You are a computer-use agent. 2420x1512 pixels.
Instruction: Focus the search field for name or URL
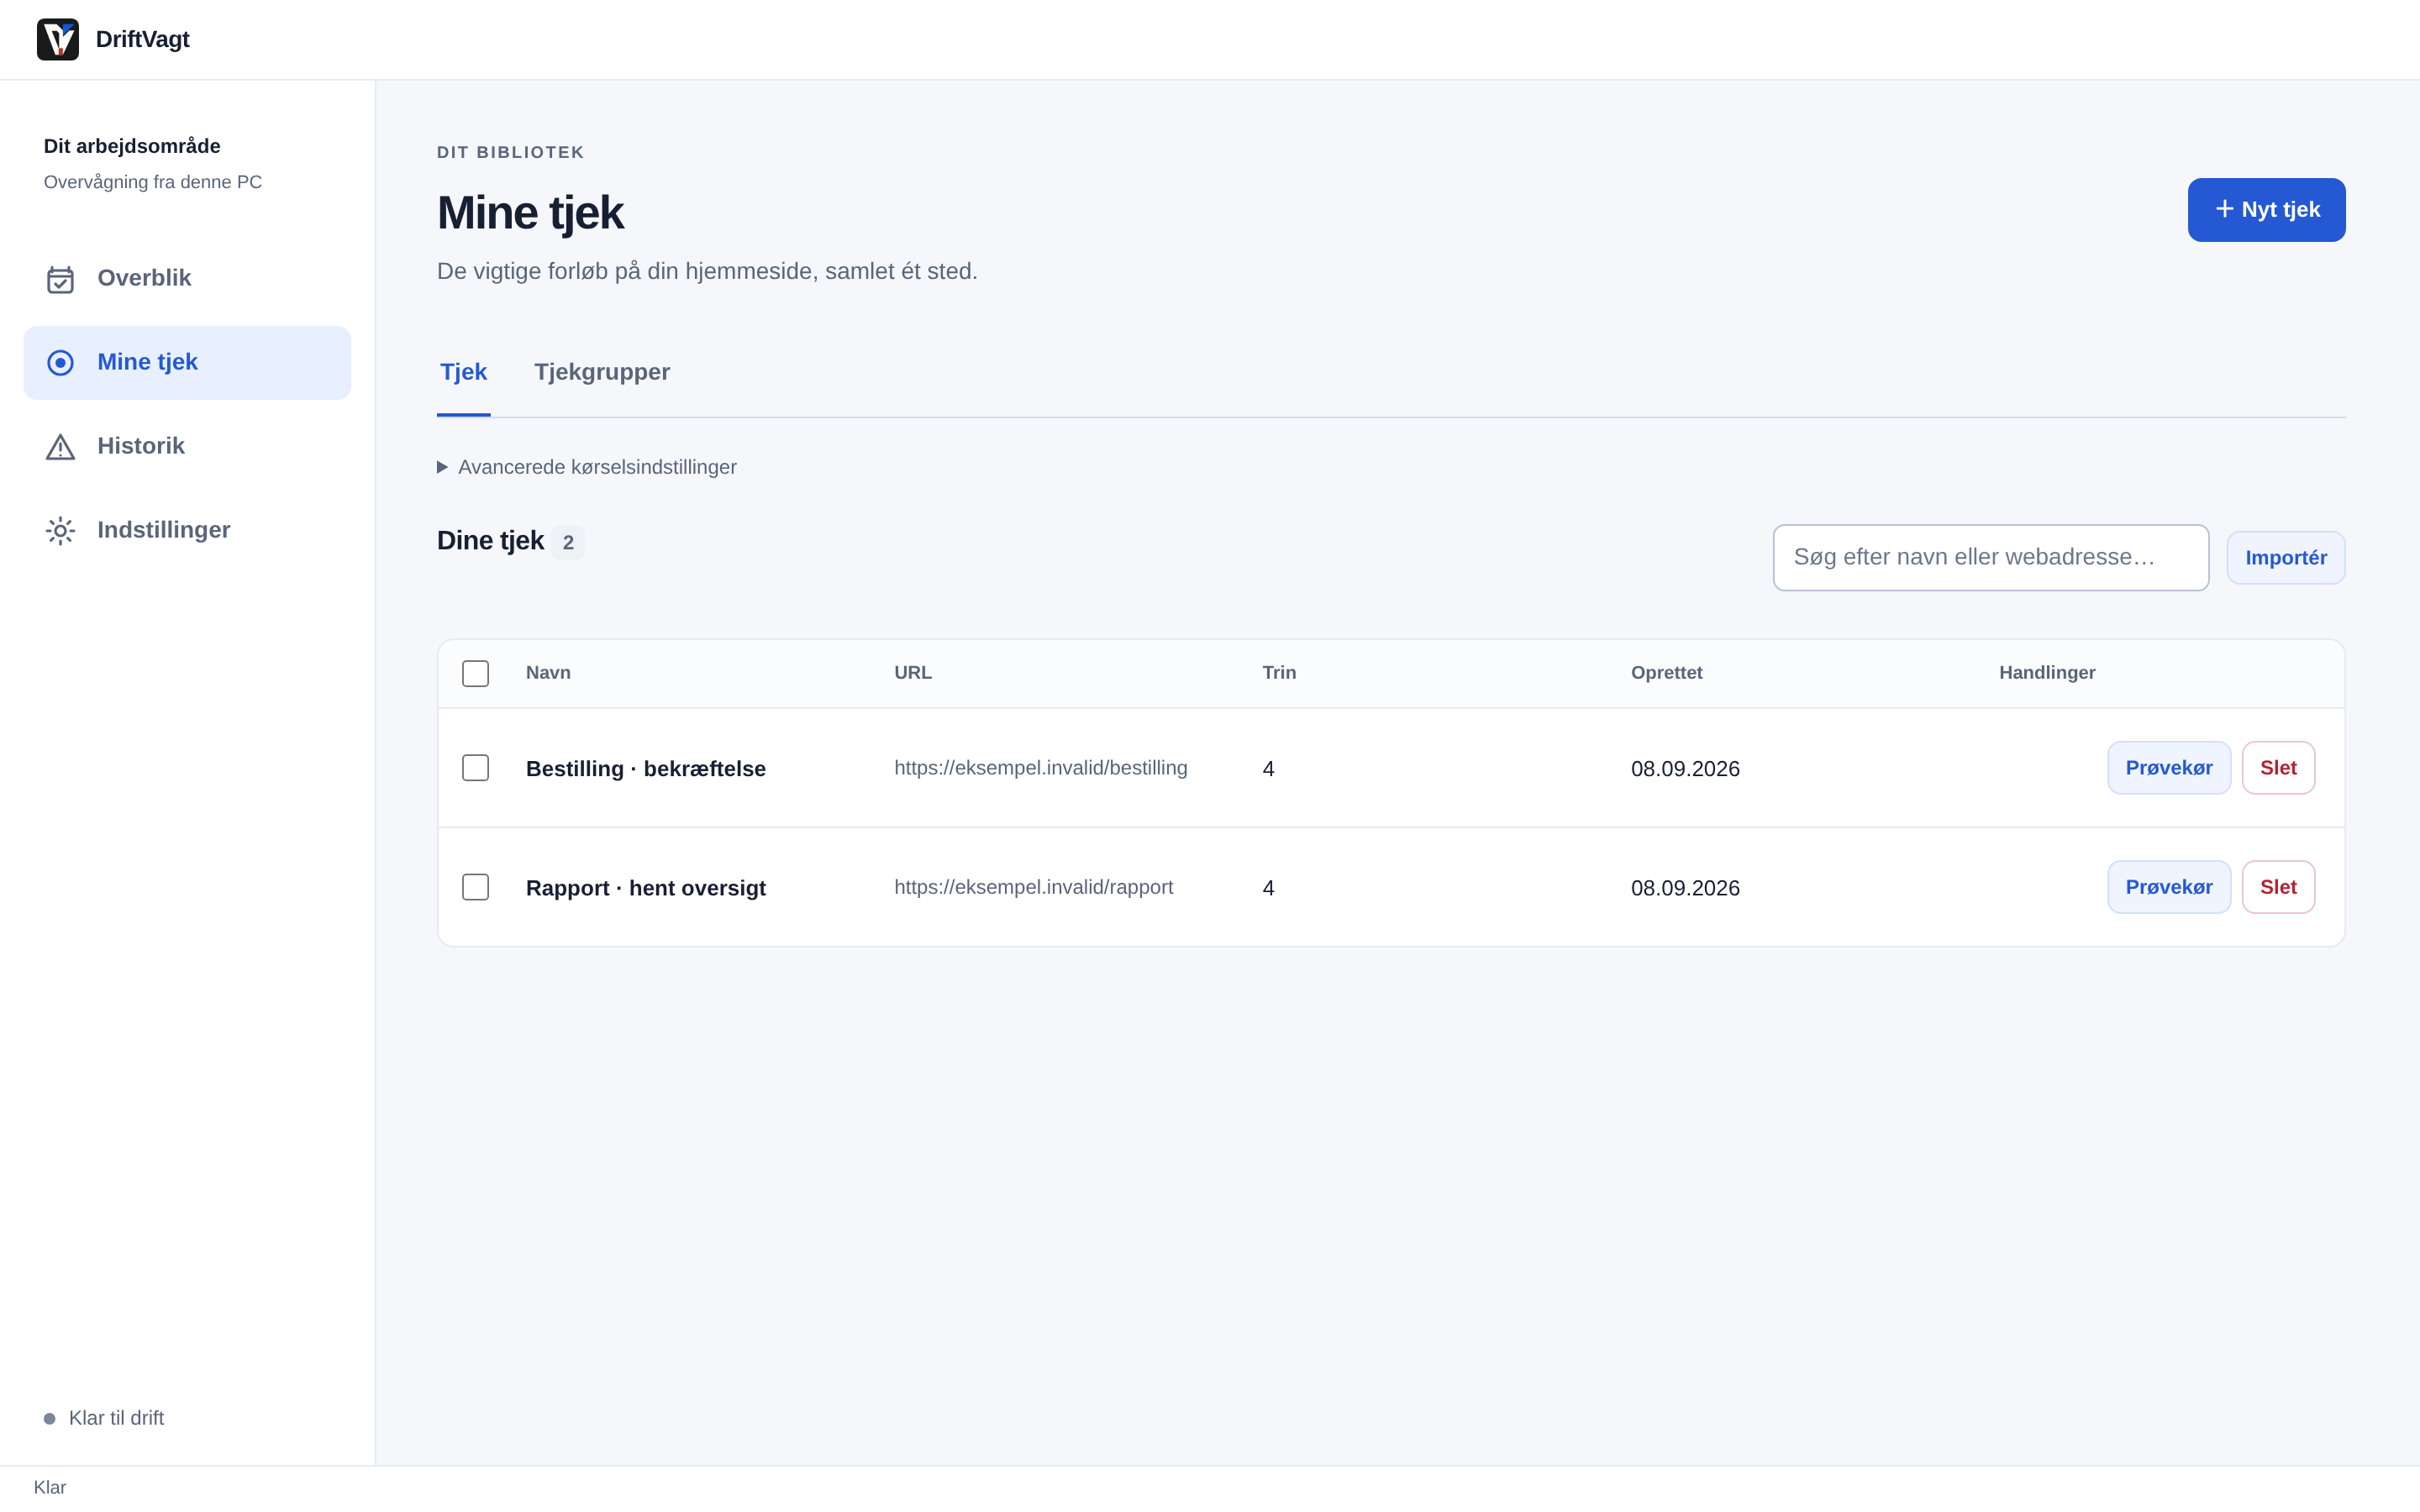[x=1990, y=558]
